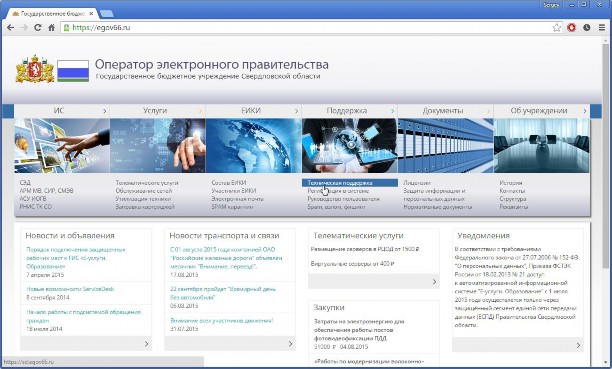The height and width of the screenshot is (369, 612).
Task: Open the ИС menu section
Action: [59, 111]
